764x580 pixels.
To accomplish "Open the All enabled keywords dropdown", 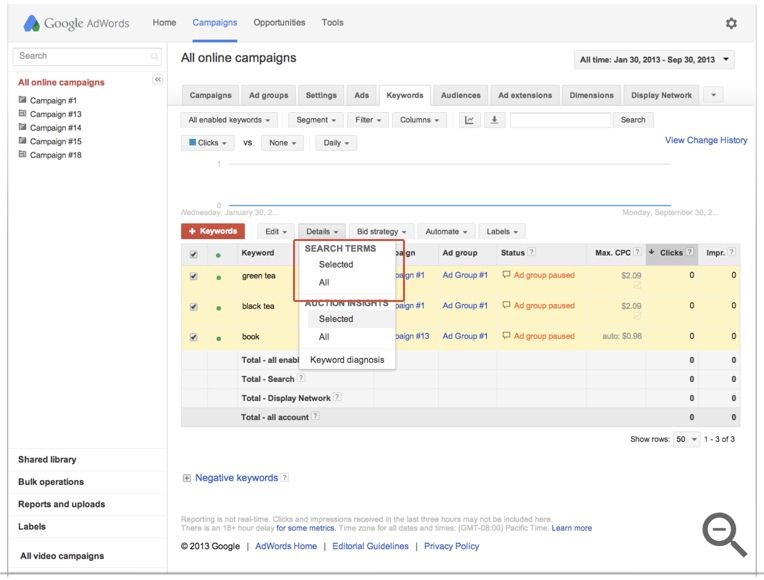I will [x=229, y=120].
